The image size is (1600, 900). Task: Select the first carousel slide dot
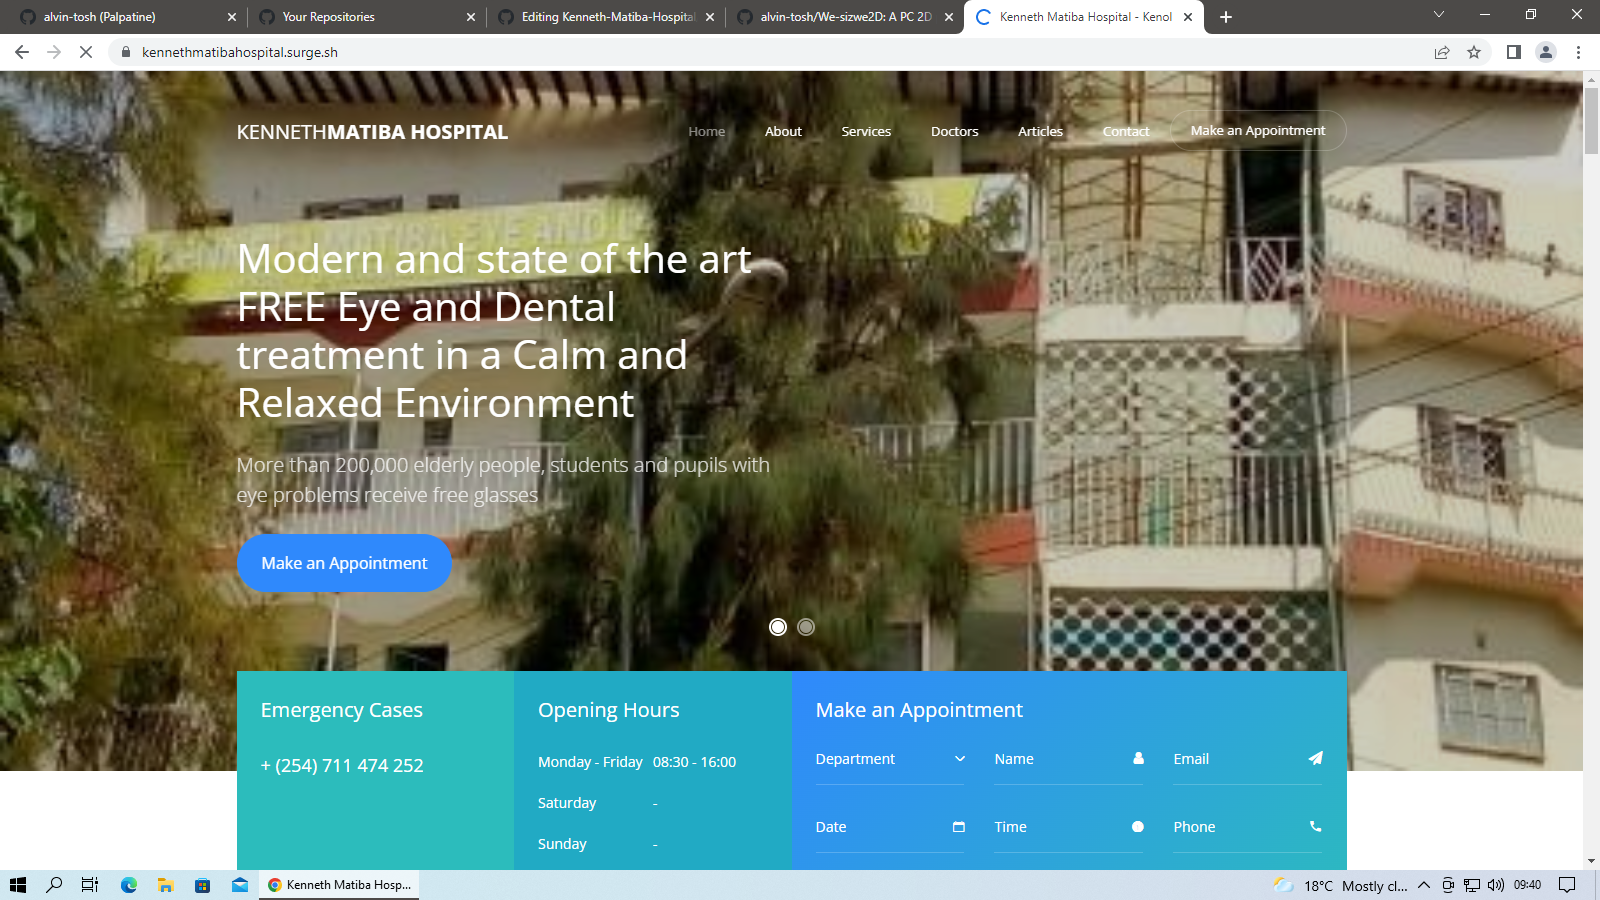(778, 627)
